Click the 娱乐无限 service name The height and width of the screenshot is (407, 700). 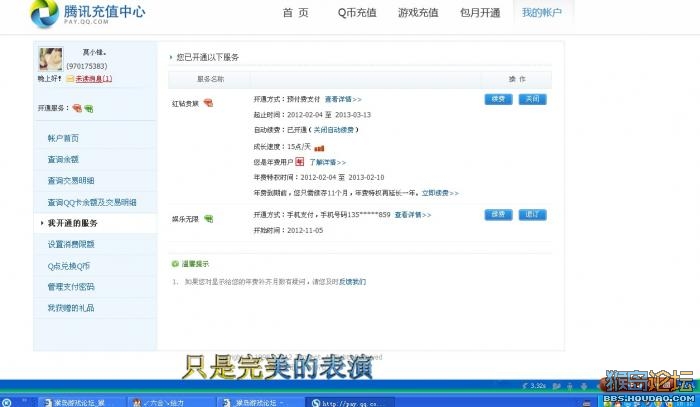pos(185,219)
